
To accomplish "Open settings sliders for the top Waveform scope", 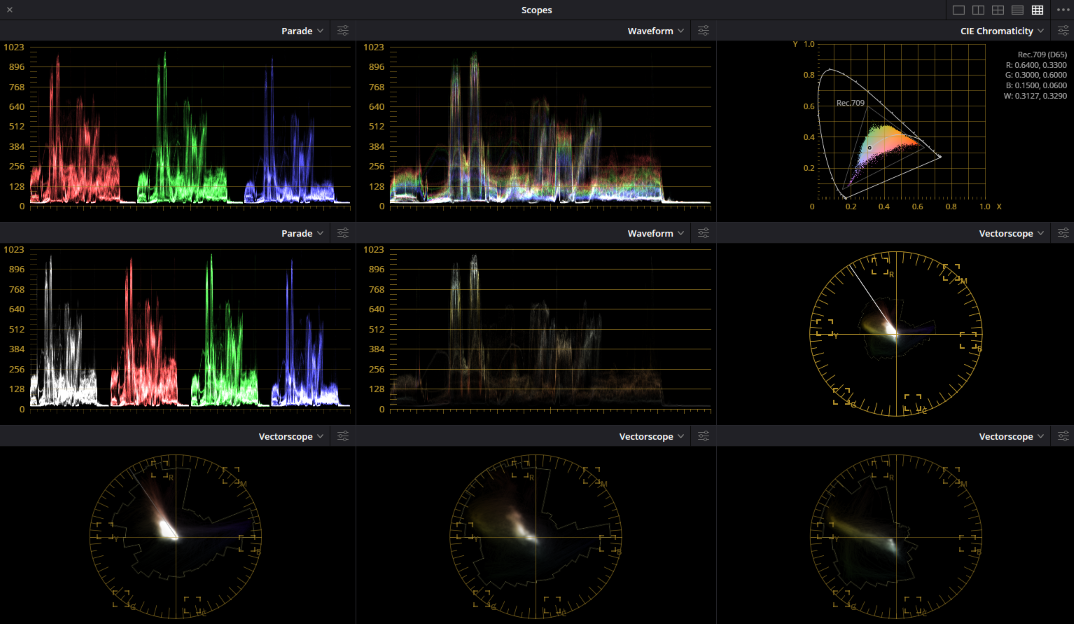I will [703, 30].
